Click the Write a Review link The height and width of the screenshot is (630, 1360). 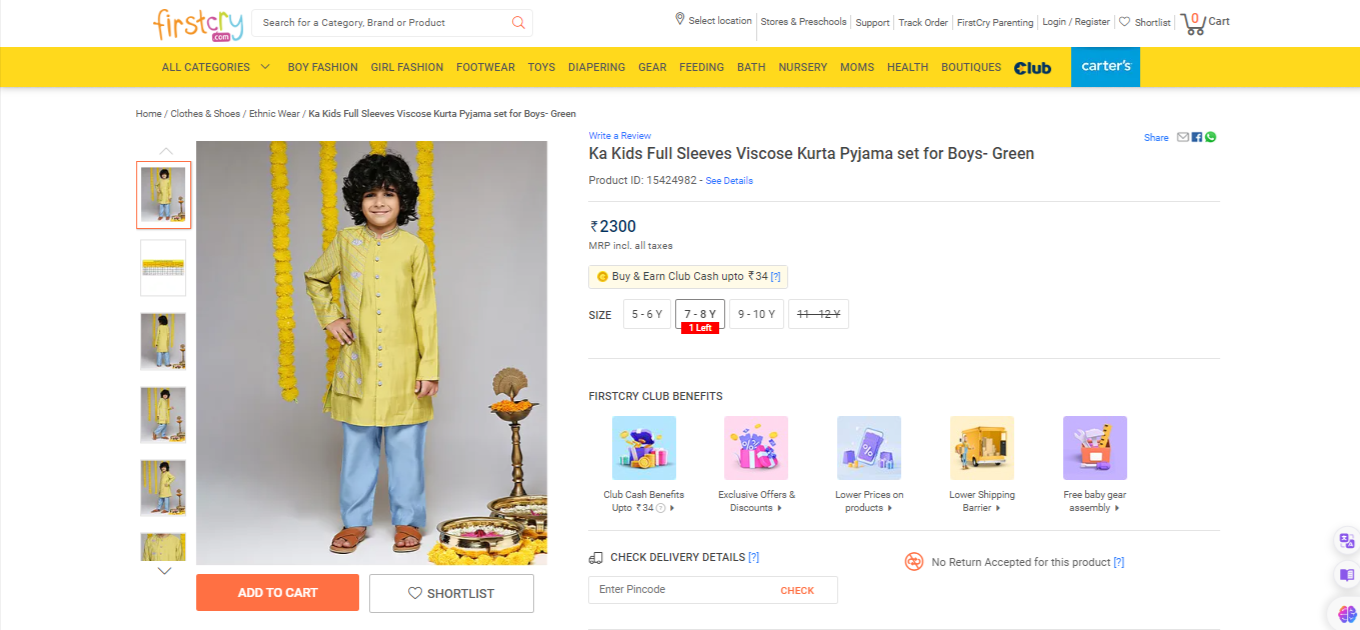(619, 136)
